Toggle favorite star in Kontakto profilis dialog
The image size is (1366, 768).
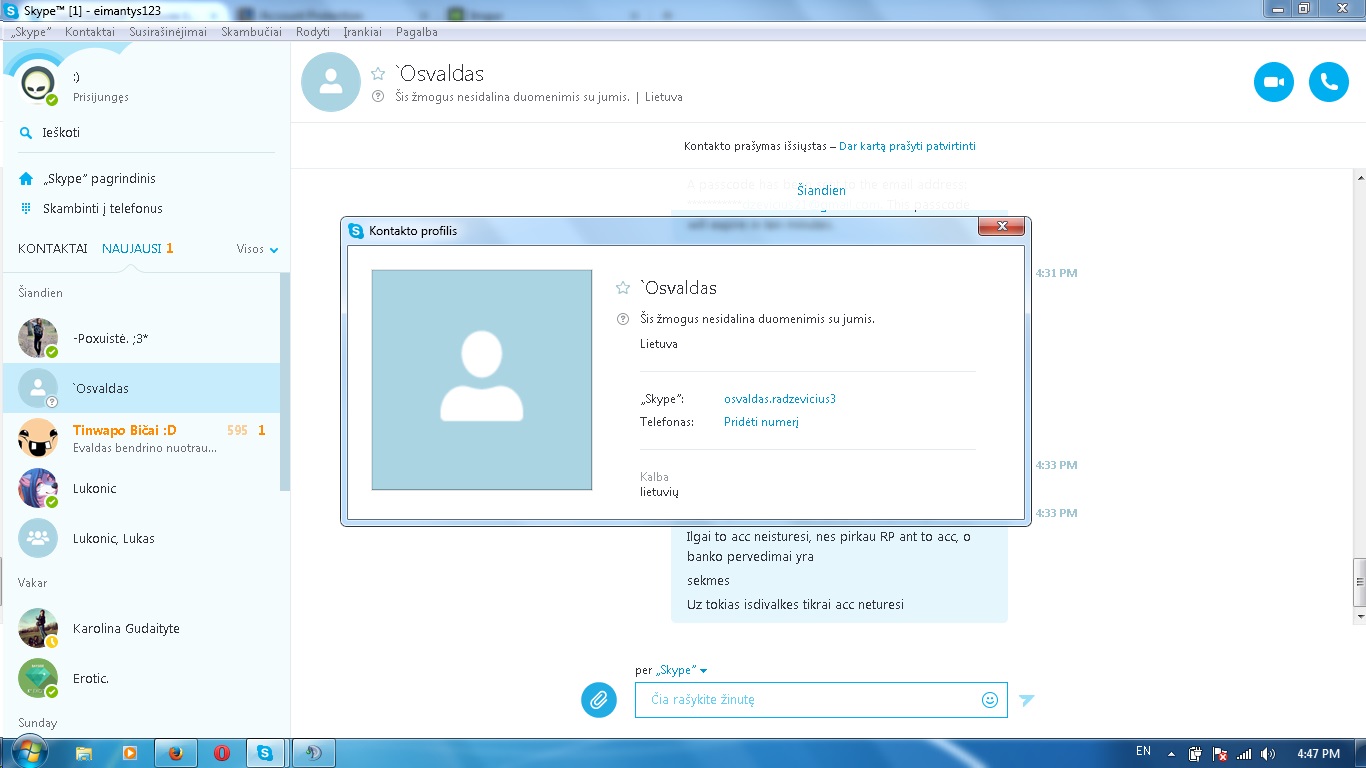(623, 288)
